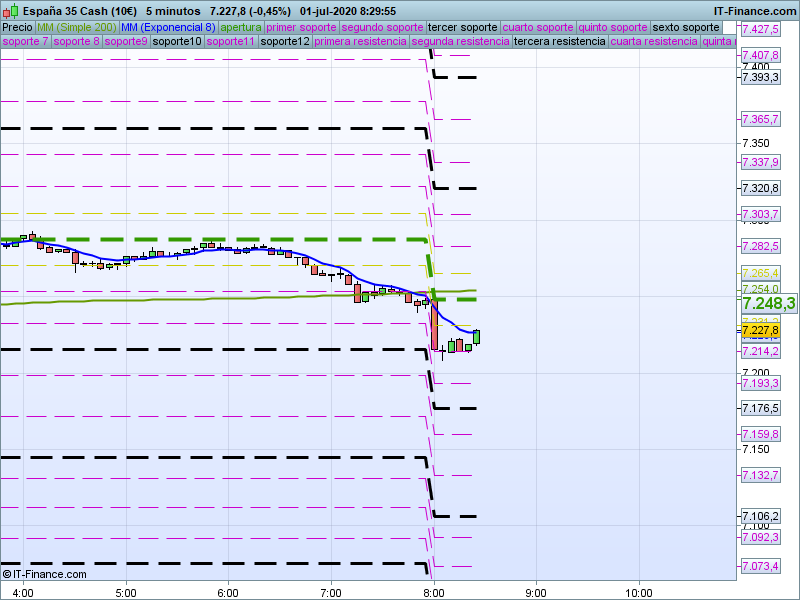Select the MM (Simple 200) indicator label
The image size is (800, 600).
pos(77,28)
